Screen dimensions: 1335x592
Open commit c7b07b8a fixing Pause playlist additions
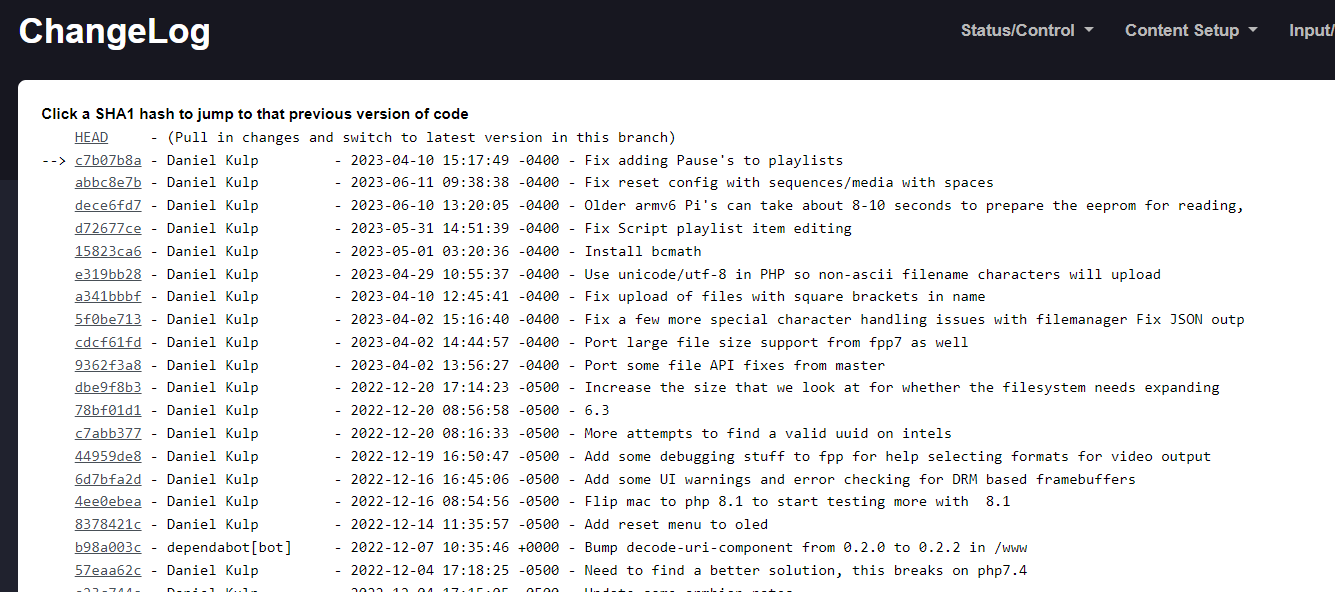108,160
